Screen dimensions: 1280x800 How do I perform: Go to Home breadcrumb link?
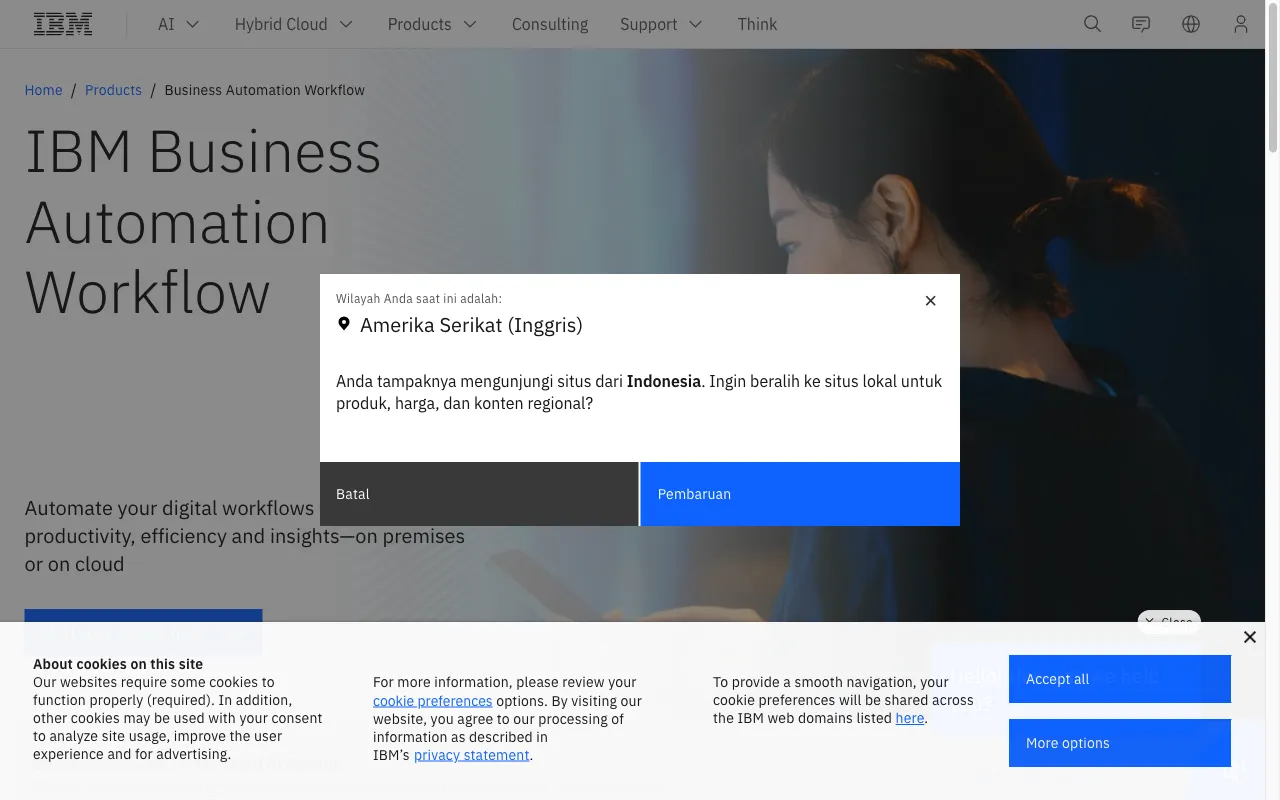[x=43, y=90]
